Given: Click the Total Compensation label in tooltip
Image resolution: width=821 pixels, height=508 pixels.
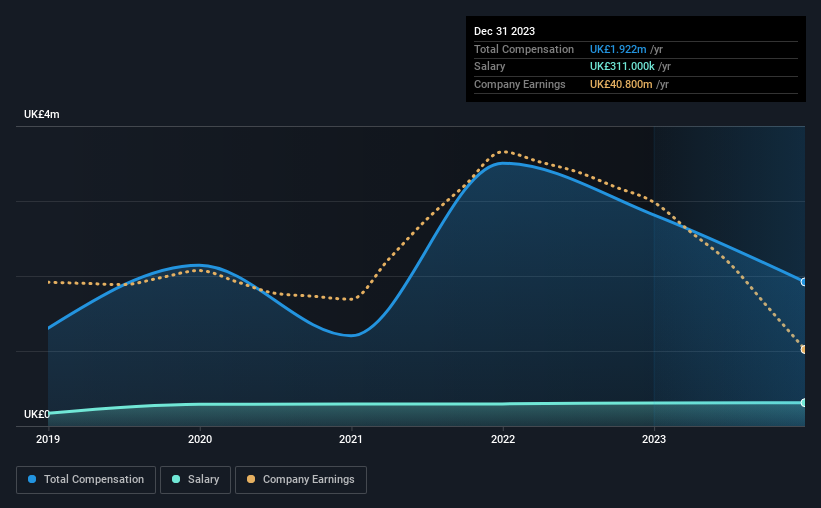Looking at the screenshot, I should coord(524,49).
